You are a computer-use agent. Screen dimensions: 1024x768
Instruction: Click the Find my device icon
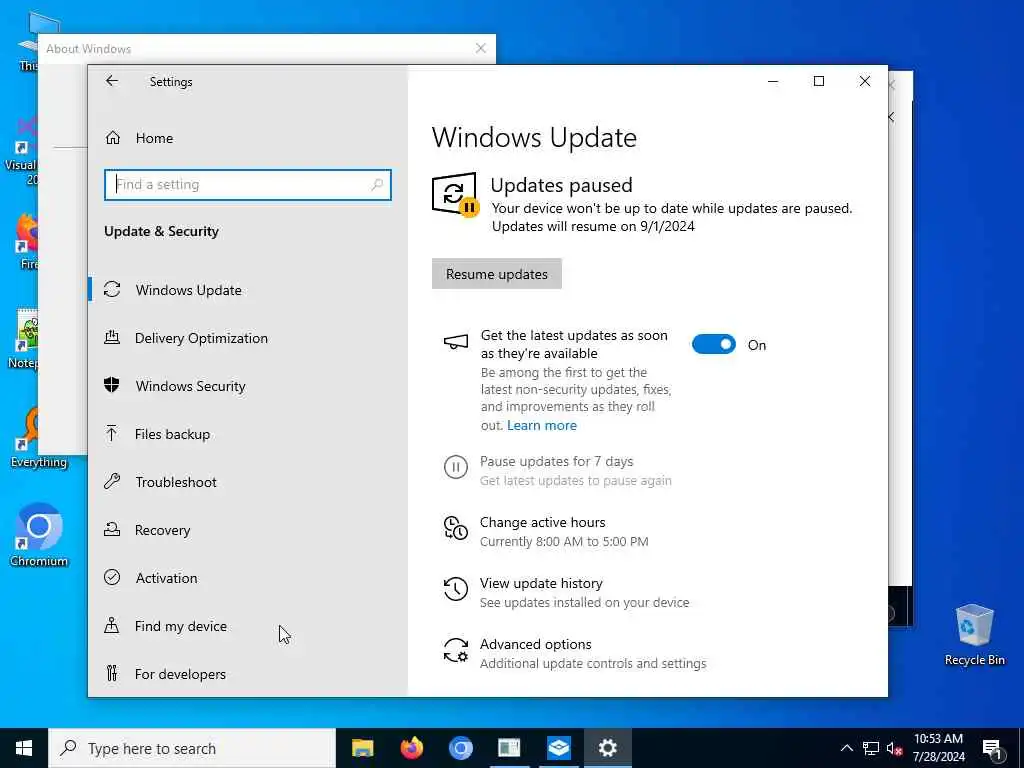click(112, 626)
